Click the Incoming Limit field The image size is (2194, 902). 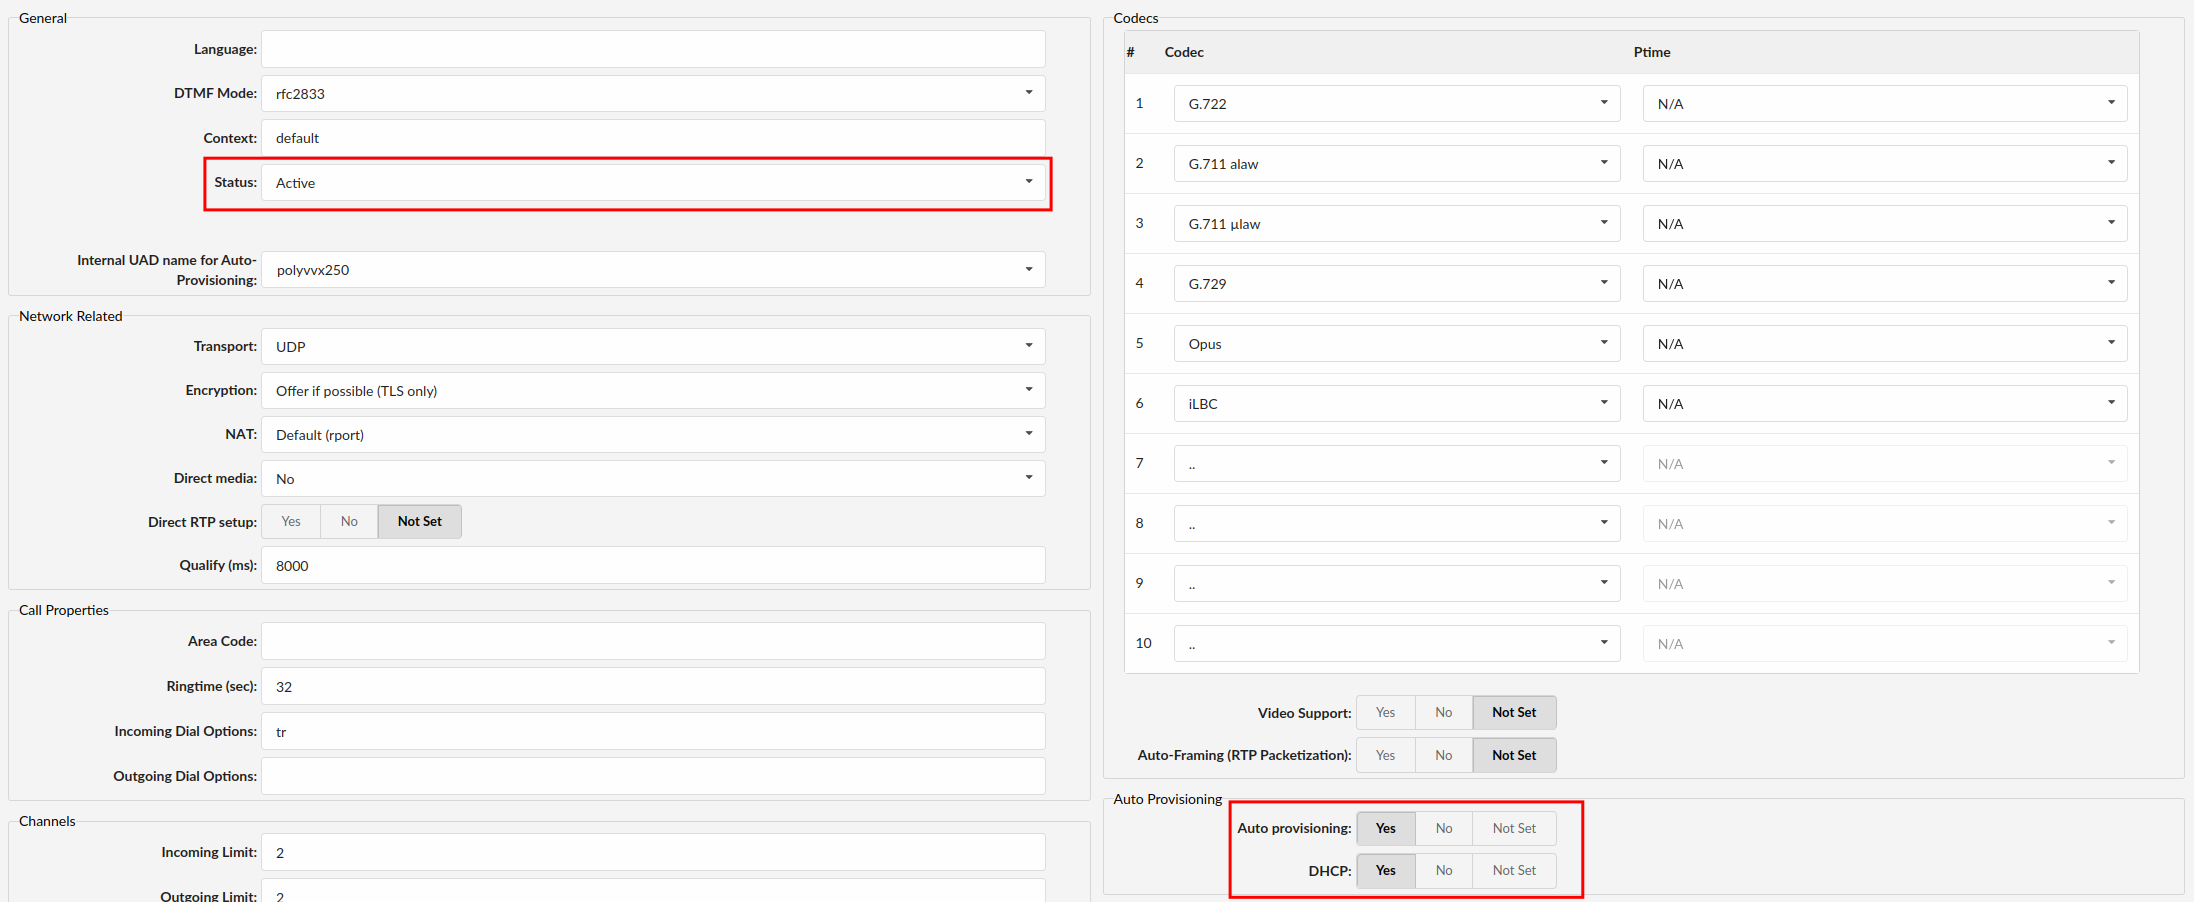653,853
